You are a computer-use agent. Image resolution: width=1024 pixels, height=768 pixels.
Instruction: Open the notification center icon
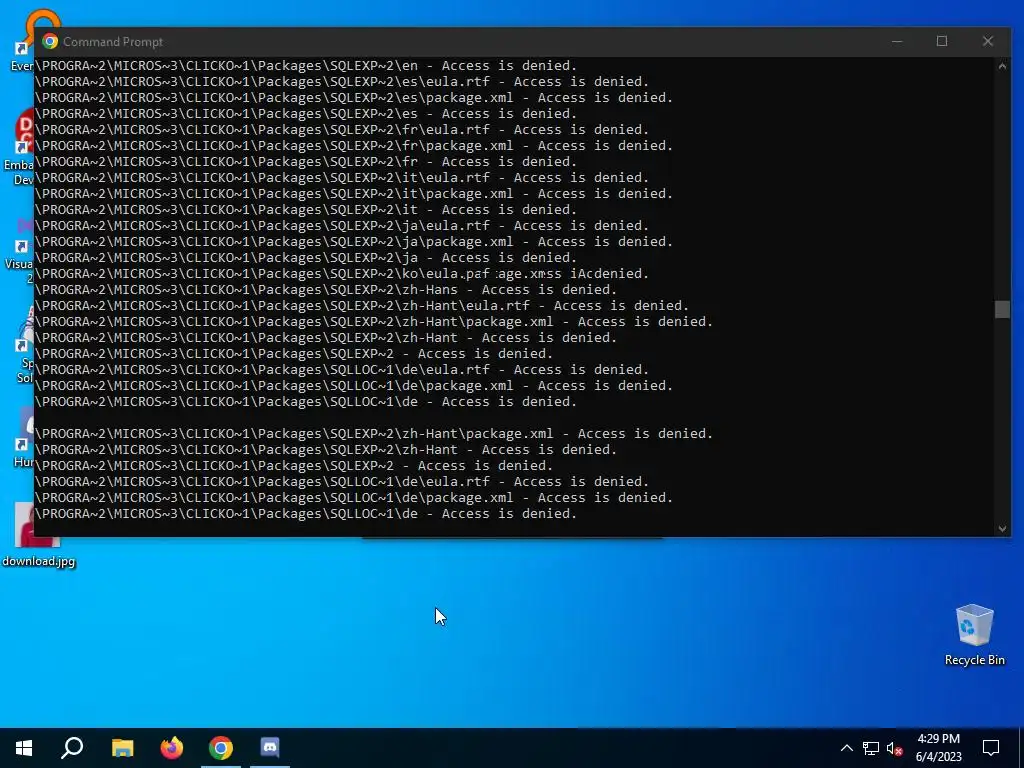991,748
